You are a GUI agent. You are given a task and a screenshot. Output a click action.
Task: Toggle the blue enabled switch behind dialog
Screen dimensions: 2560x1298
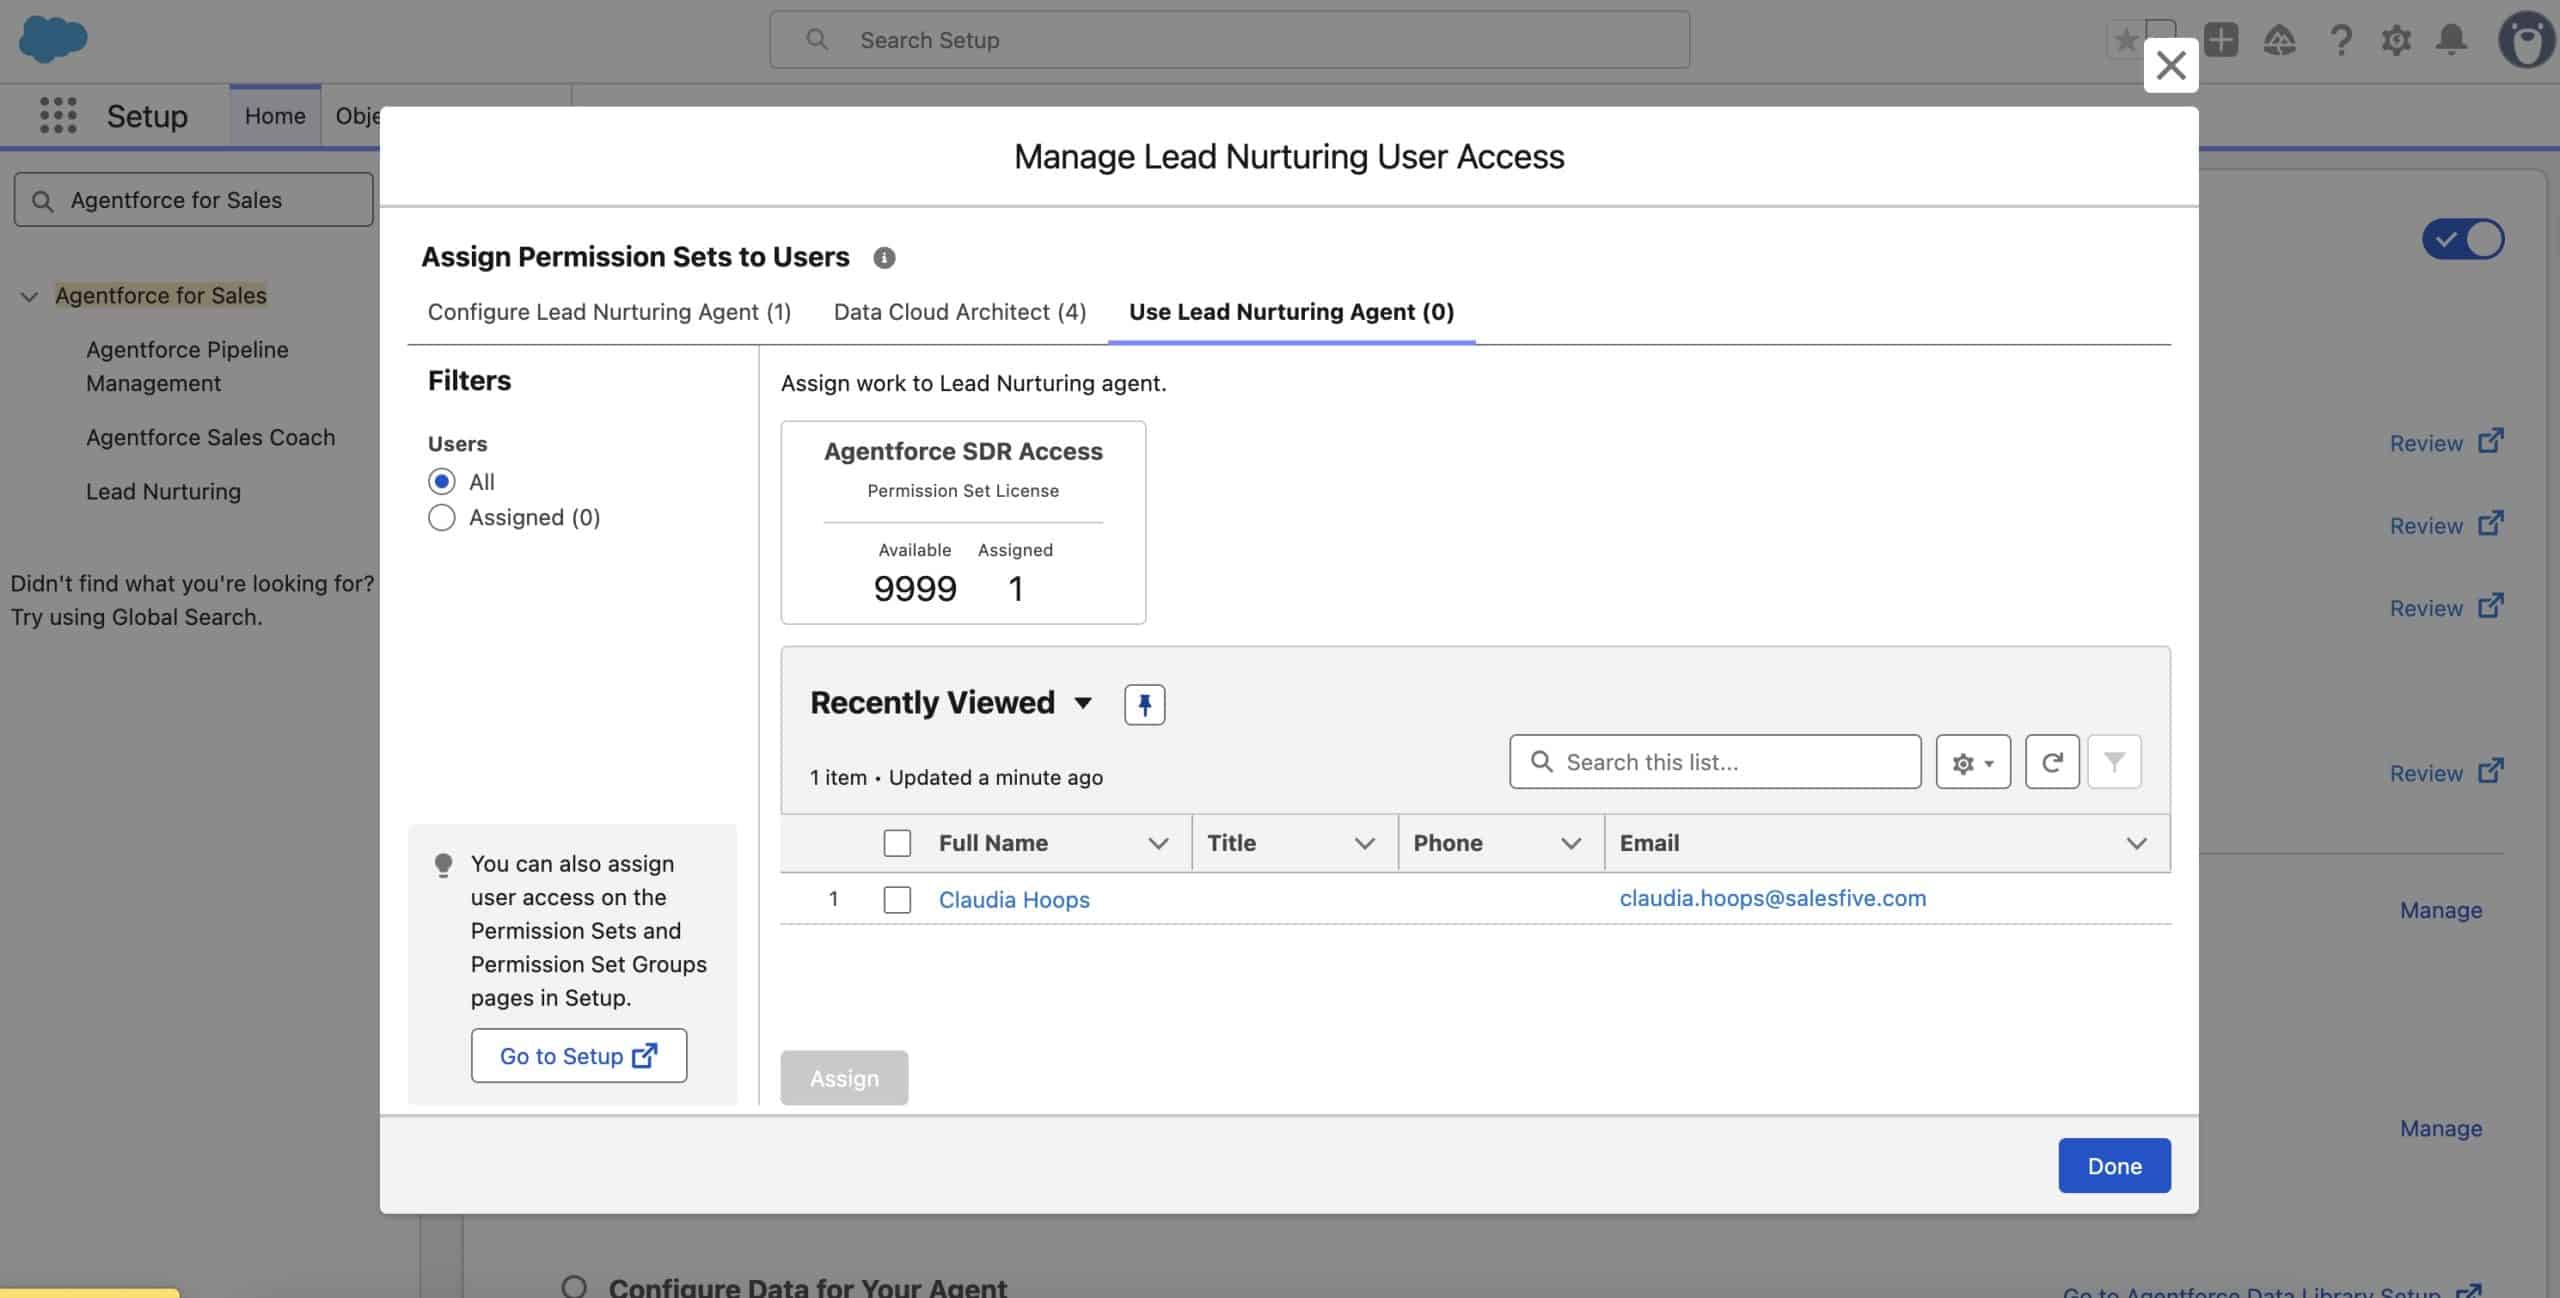pos(2462,240)
